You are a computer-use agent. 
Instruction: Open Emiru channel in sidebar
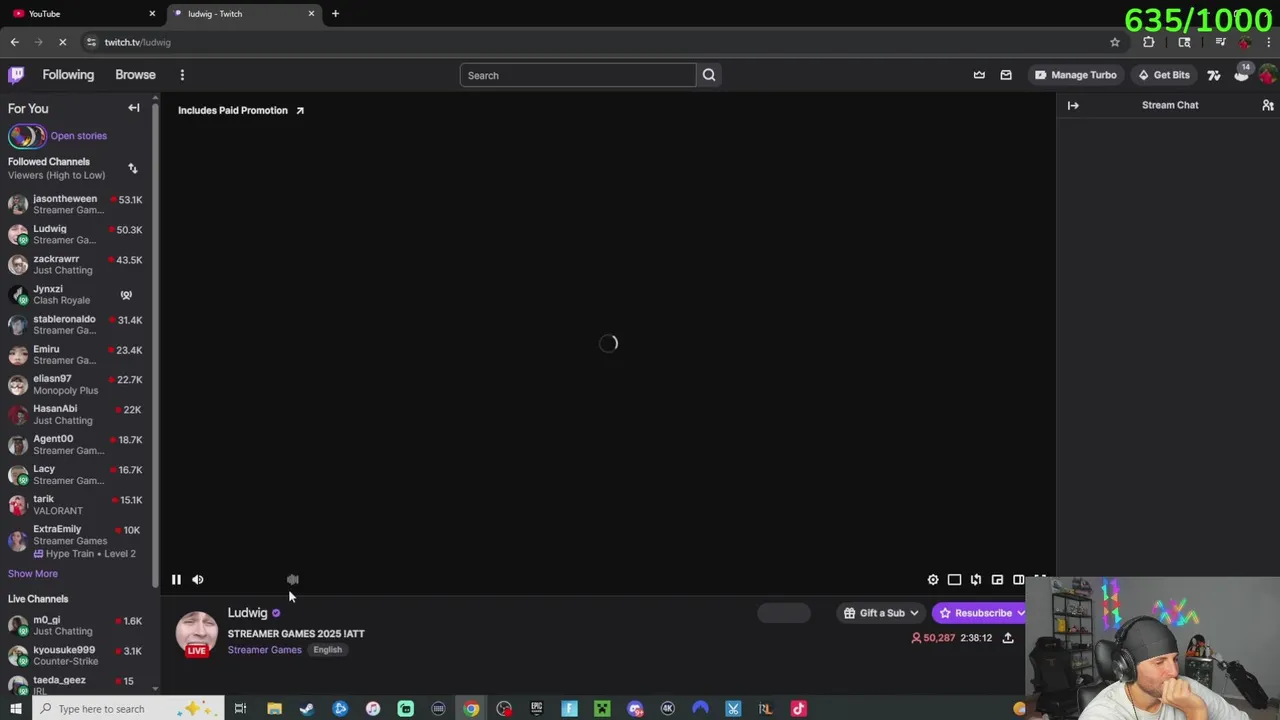click(77, 354)
